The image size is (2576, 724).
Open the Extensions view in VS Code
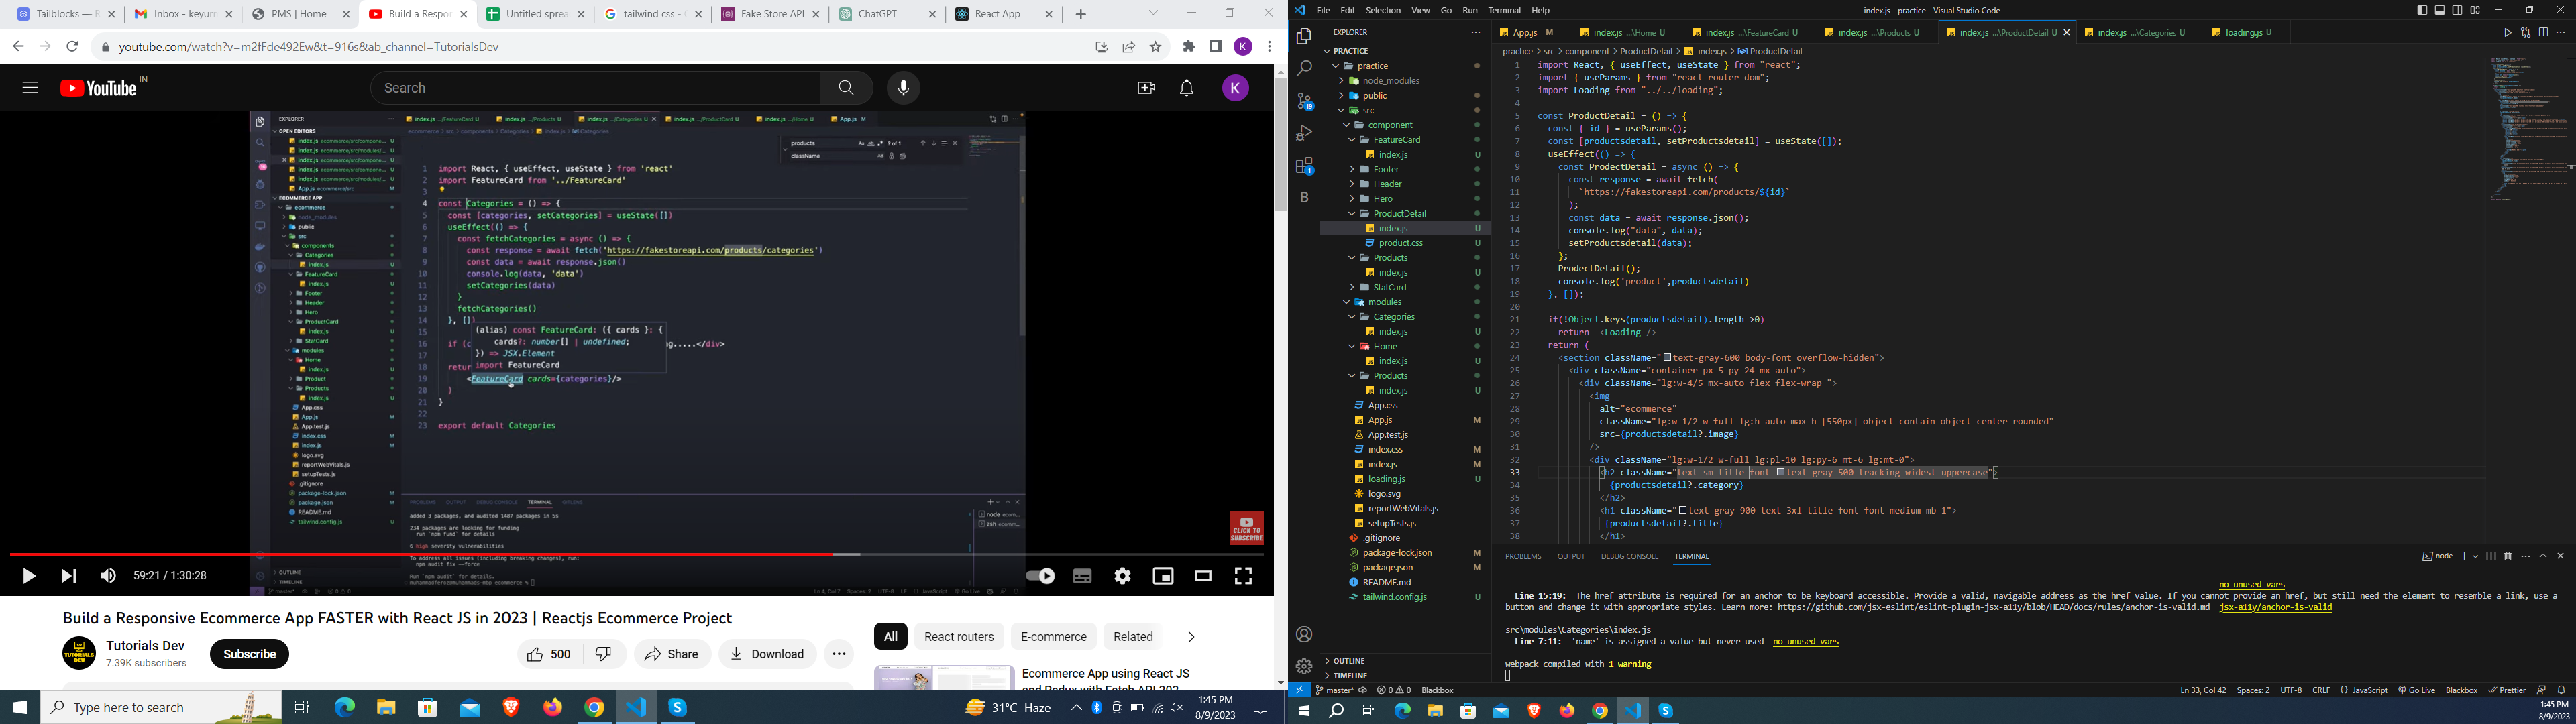(x=1304, y=166)
